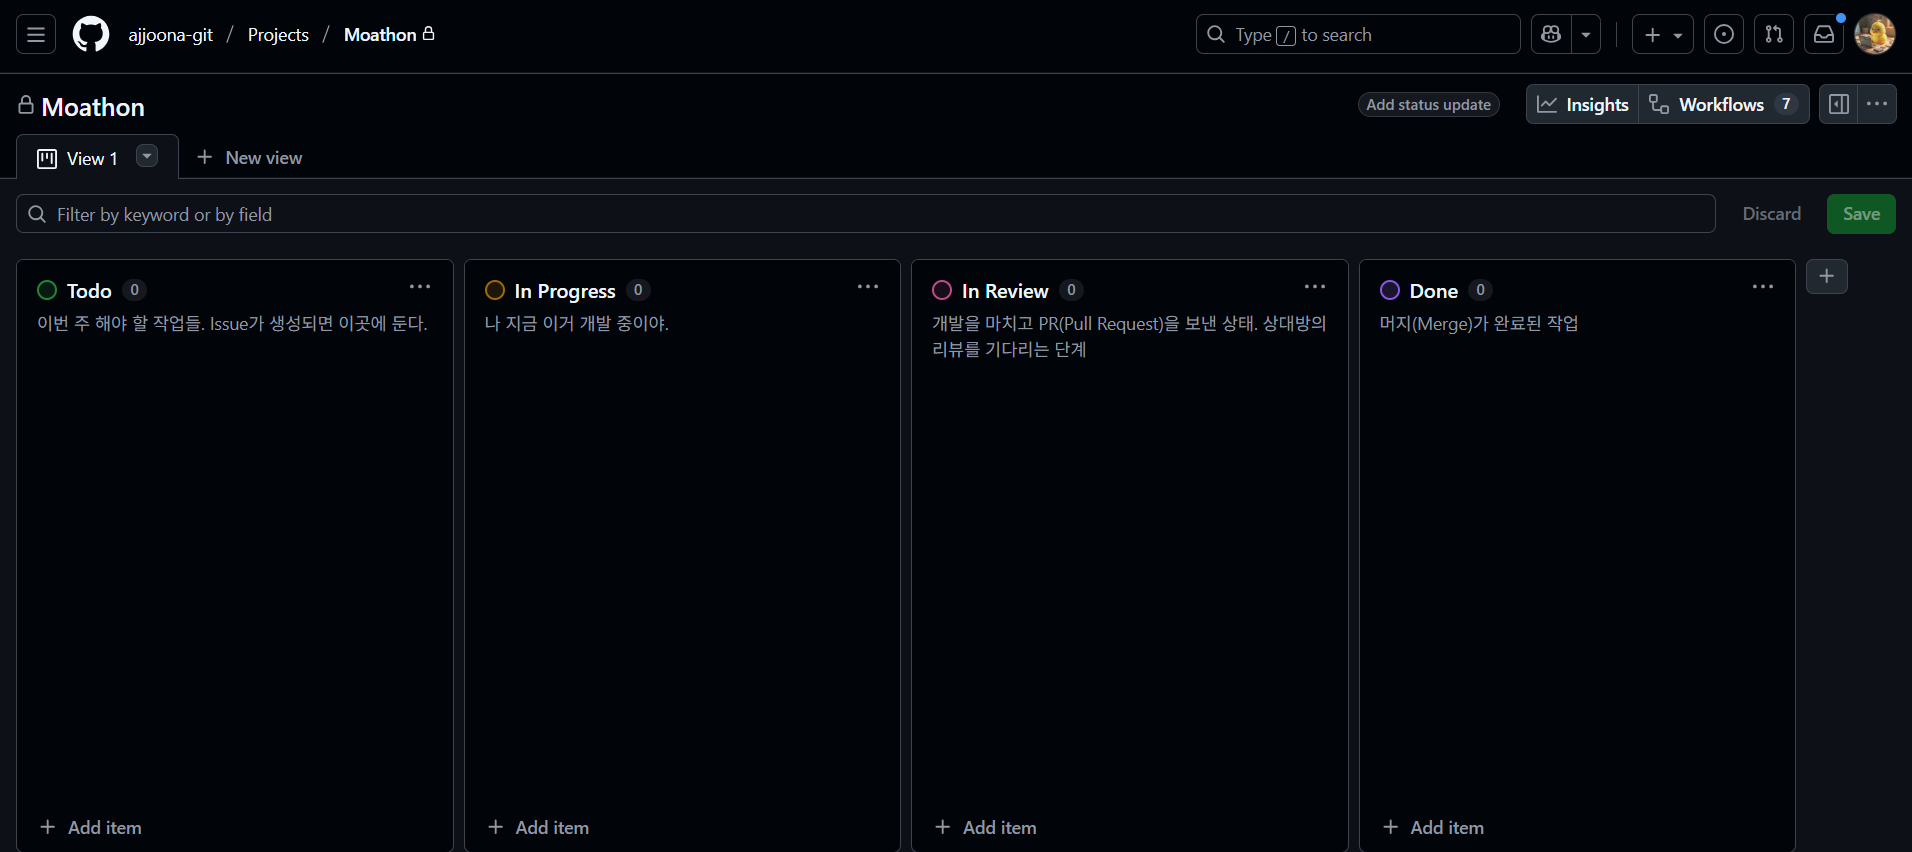1912x852 pixels.
Task: Click the GitHub logo home icon
Action: coord(91,35)
